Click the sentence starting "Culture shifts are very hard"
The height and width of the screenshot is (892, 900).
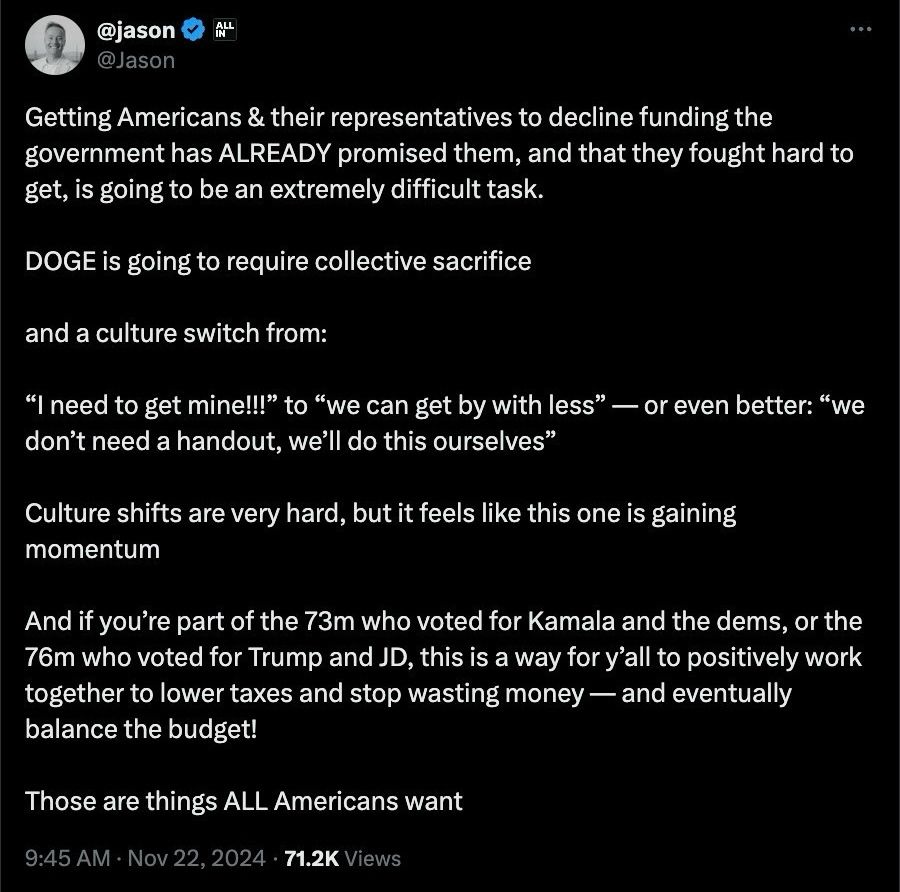pos(380,514)
